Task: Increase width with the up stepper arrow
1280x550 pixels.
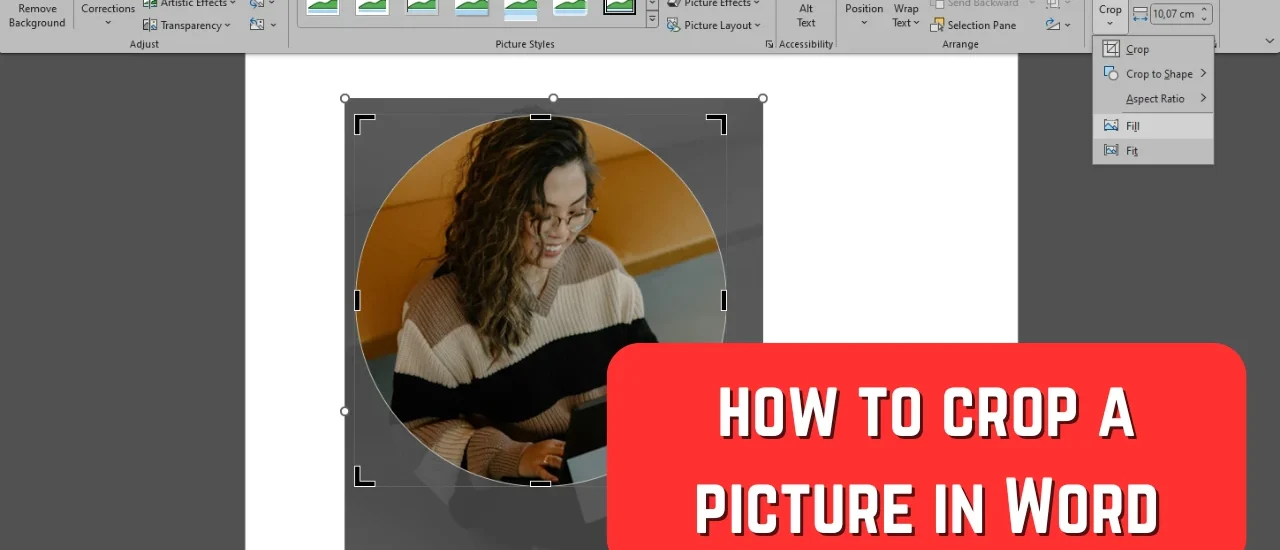Action: 1205,9
